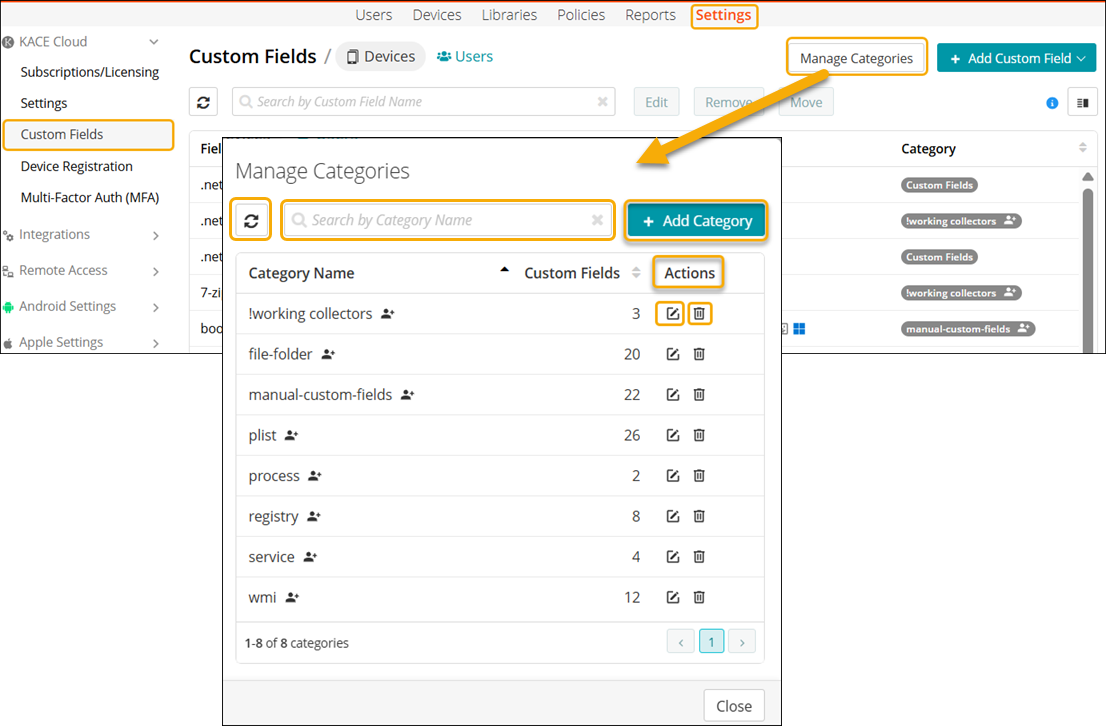Open the column layout icon at top right
Image resolution: width=1106 pixels, height=726 pixels.
pyautogui.click(x=1082, y=102)
